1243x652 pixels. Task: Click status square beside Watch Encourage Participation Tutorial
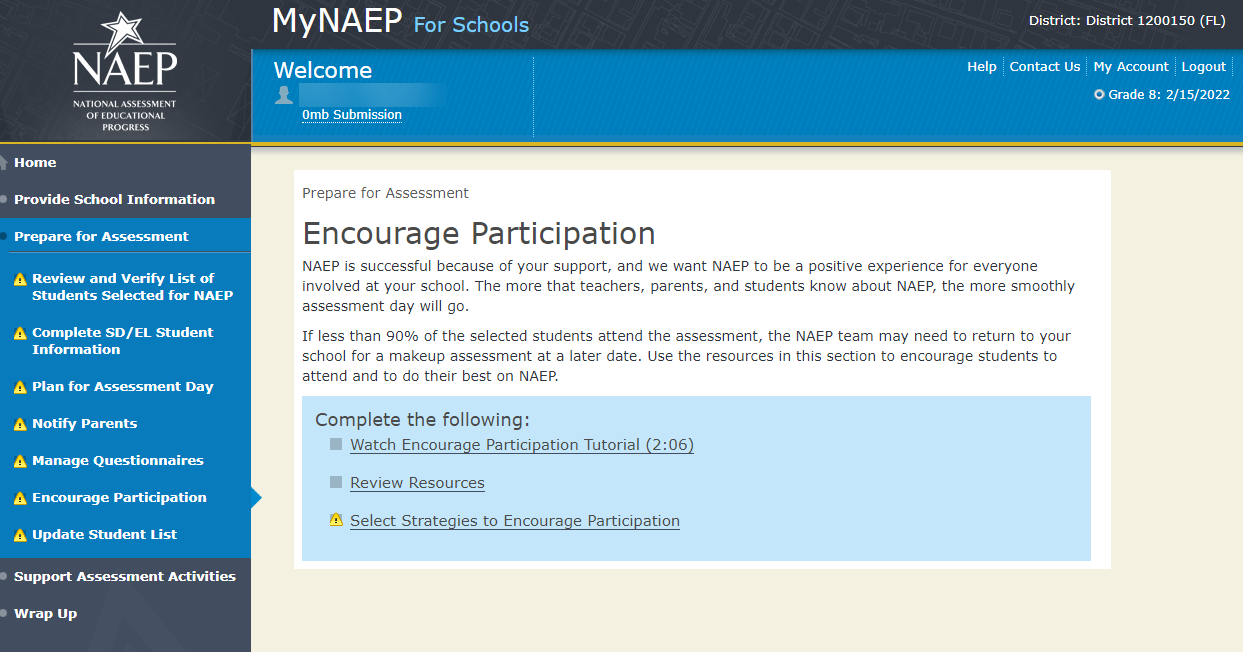point(336,444)
